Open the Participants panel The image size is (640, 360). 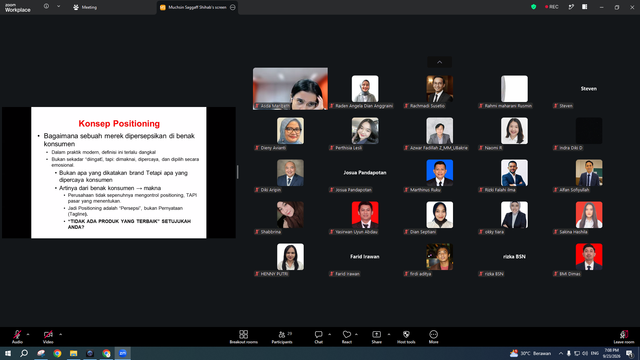point(282,337)
